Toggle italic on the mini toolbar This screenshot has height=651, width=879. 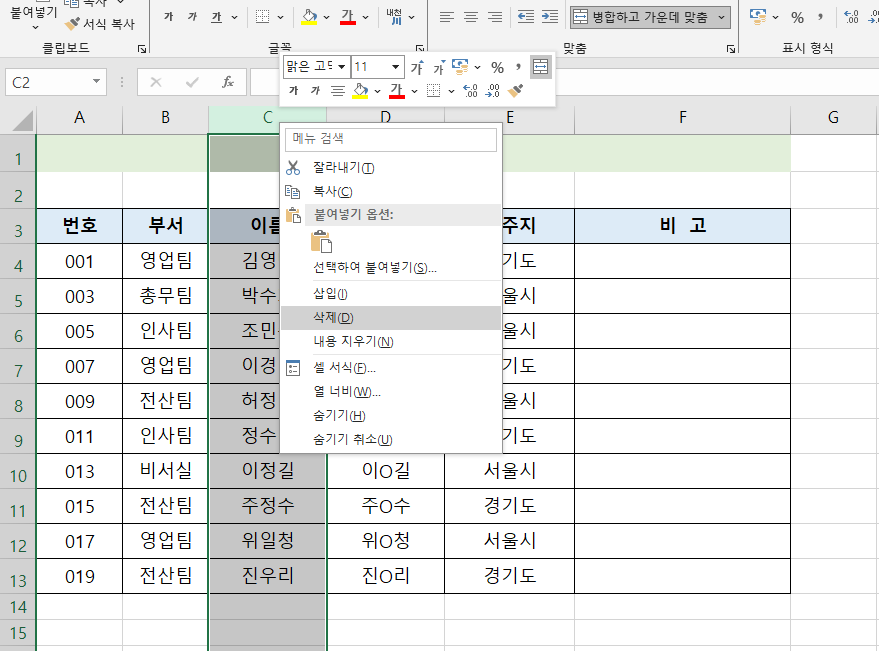316,91
